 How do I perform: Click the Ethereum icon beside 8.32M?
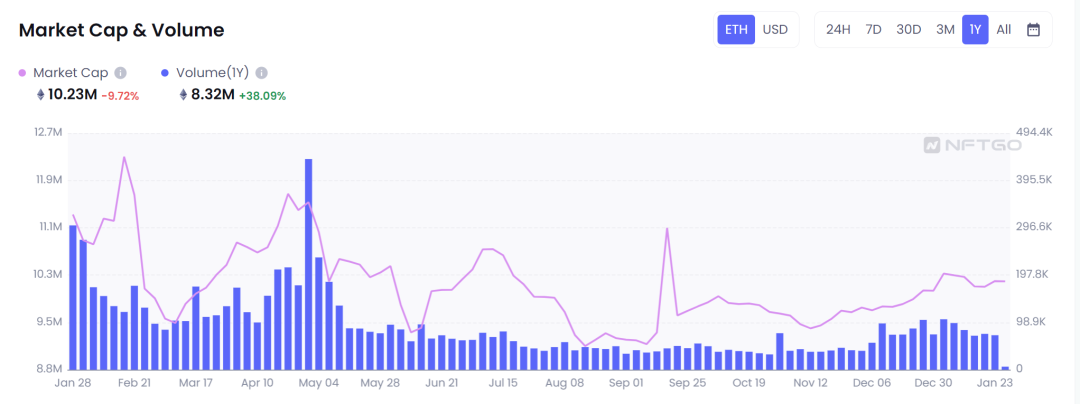[183, 95]
